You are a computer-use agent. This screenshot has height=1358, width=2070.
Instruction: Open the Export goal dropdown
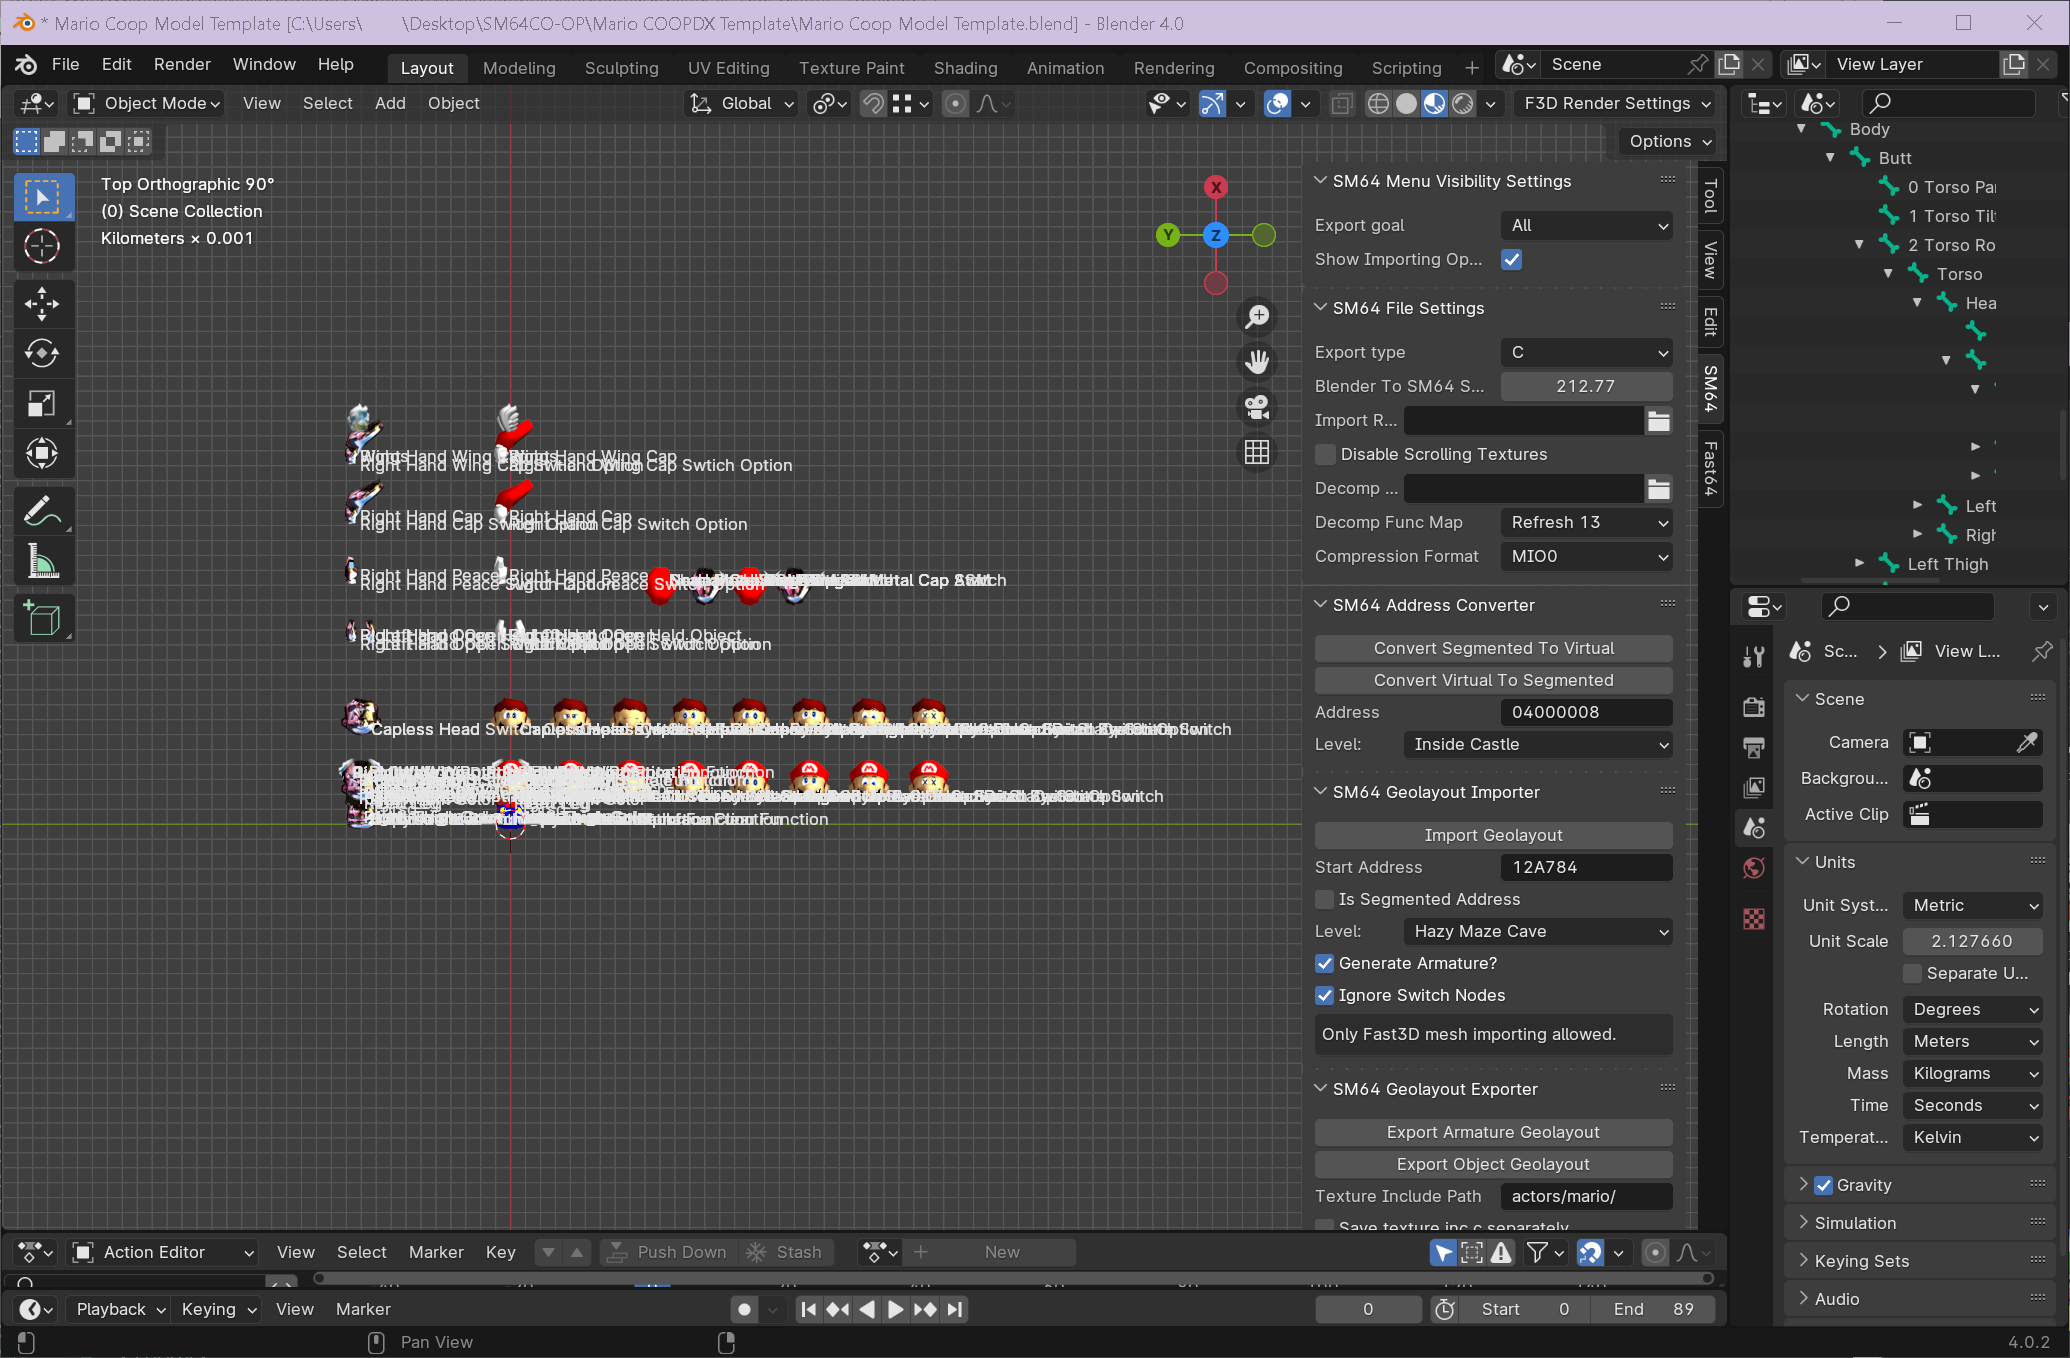(x=1587, y=226)
